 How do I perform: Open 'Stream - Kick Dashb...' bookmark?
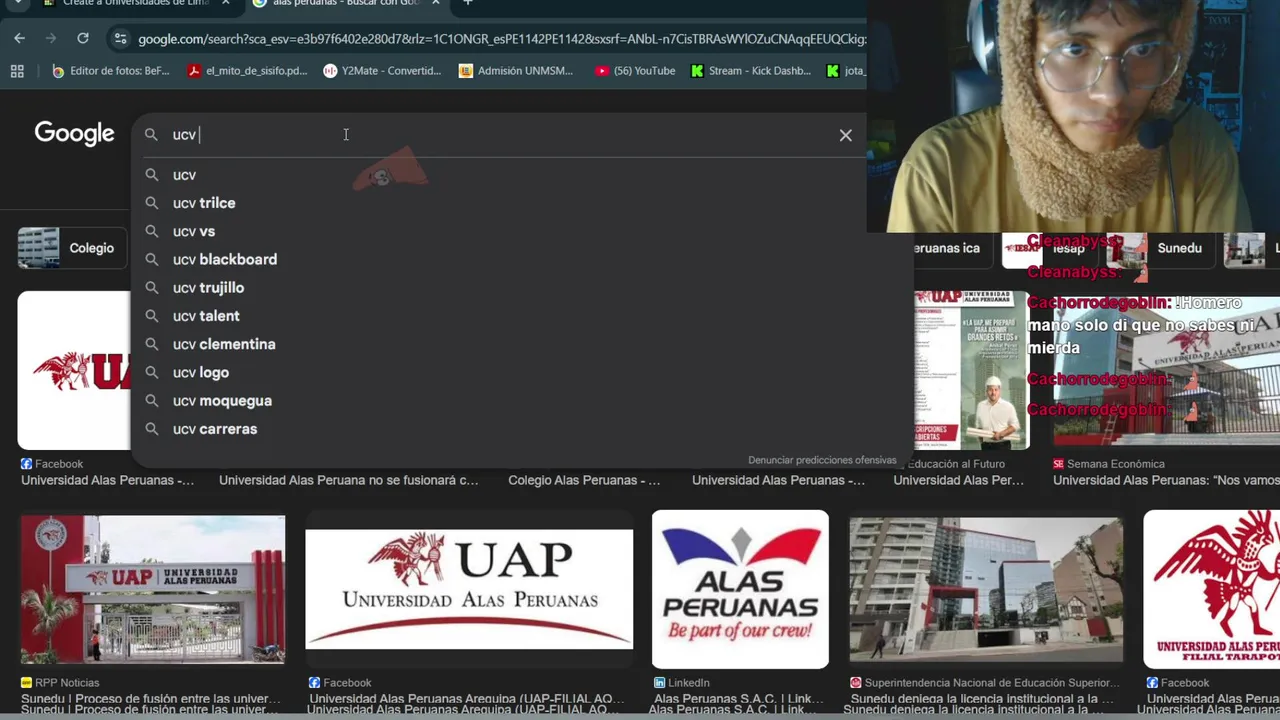[751, 71]
